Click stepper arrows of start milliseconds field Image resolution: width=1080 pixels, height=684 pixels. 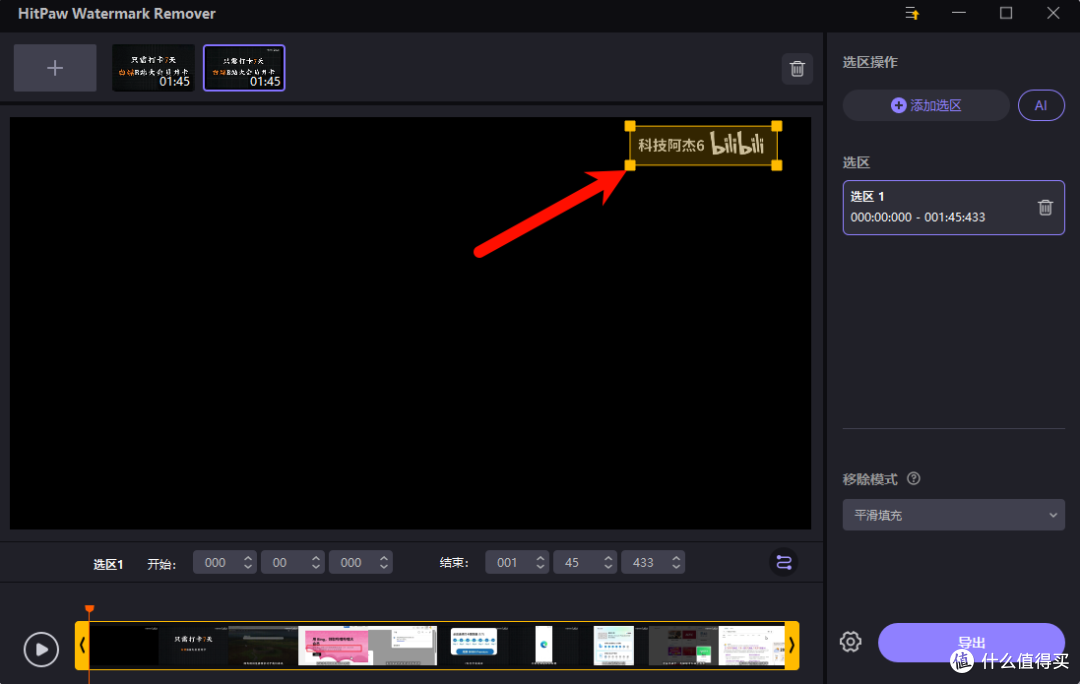tap(384, 563)
